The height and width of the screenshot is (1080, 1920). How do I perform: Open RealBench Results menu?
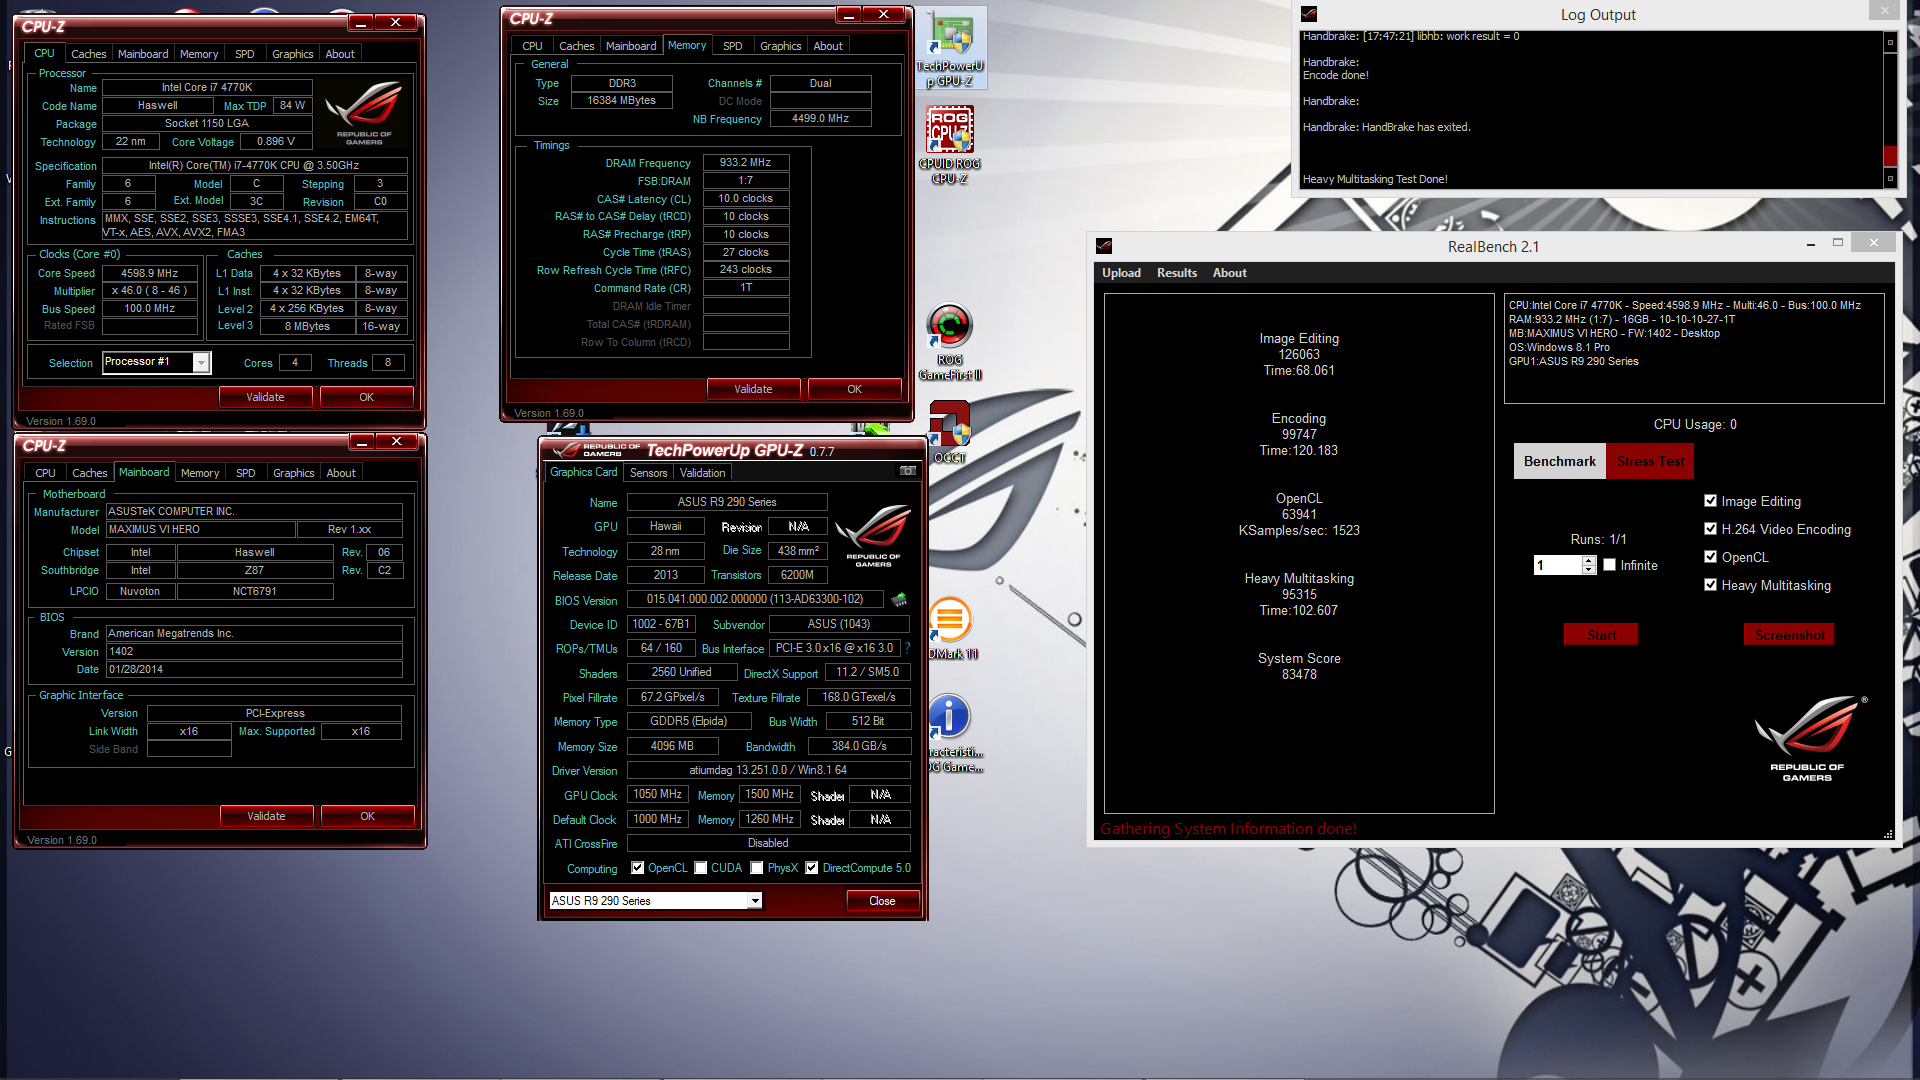tap(1177, 273)
